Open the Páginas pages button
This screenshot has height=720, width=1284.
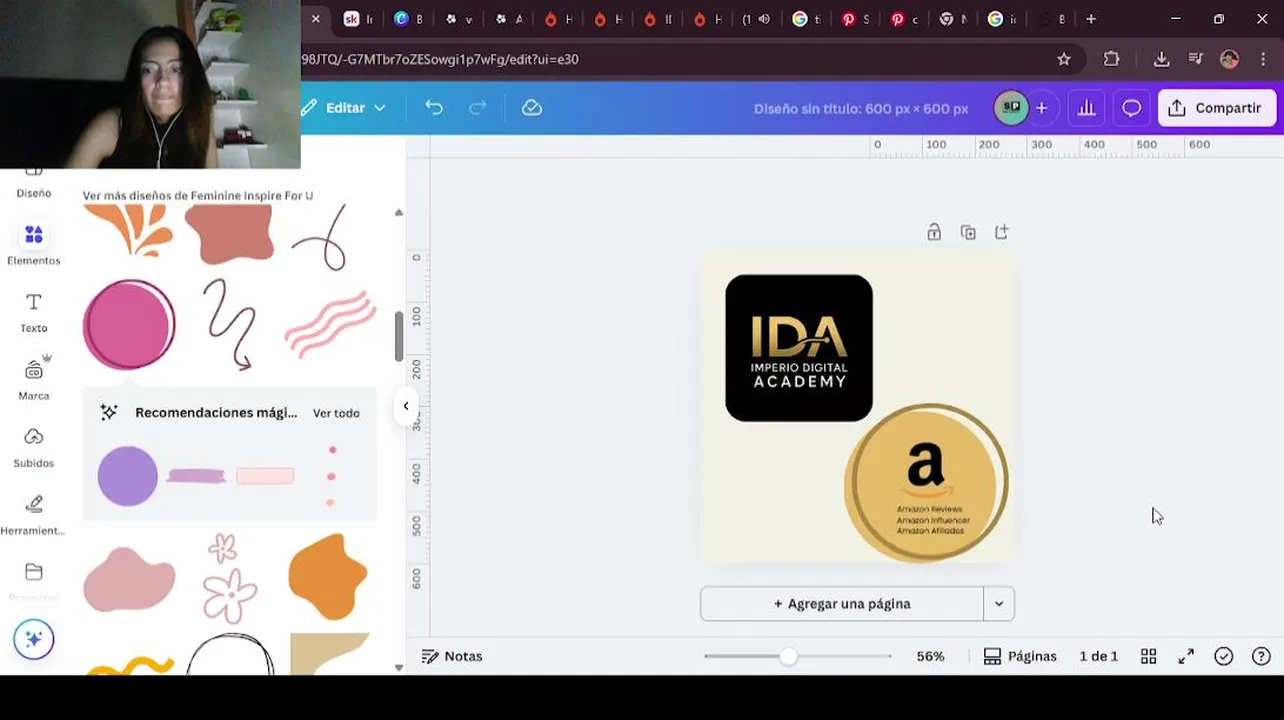(x=1020, y=656)
